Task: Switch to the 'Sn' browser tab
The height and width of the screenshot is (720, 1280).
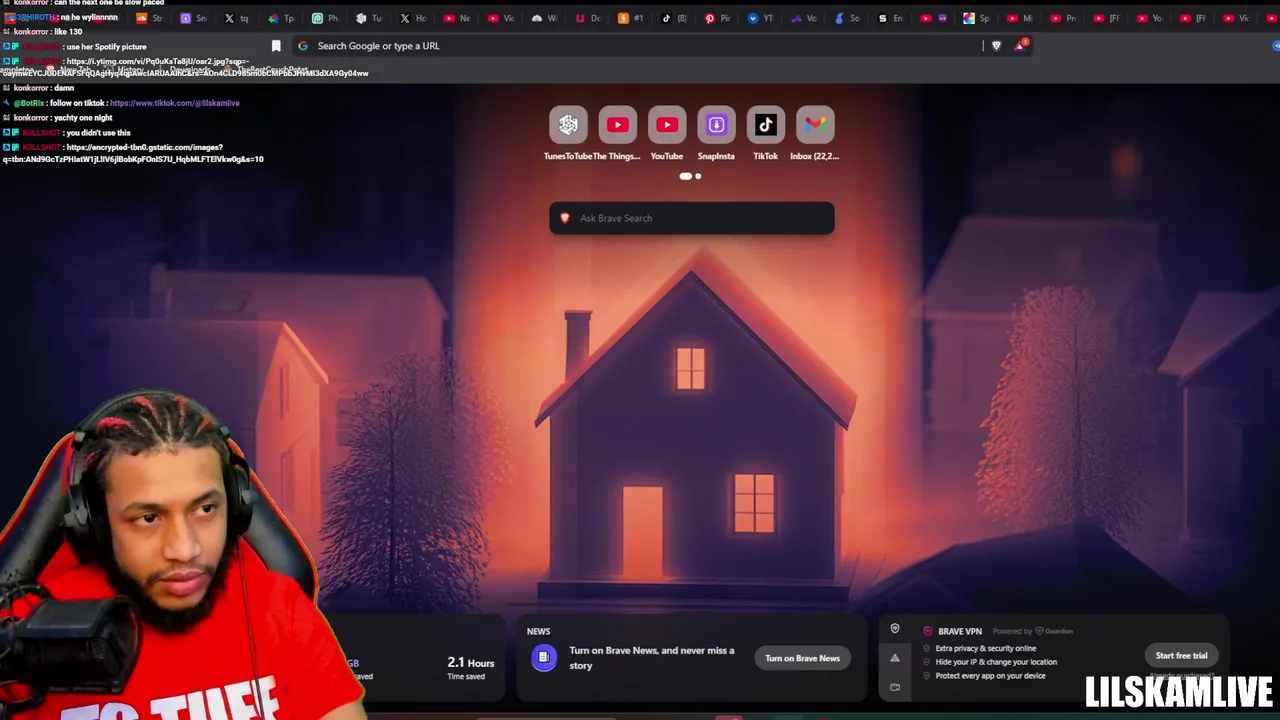Action: pos(193,18)
